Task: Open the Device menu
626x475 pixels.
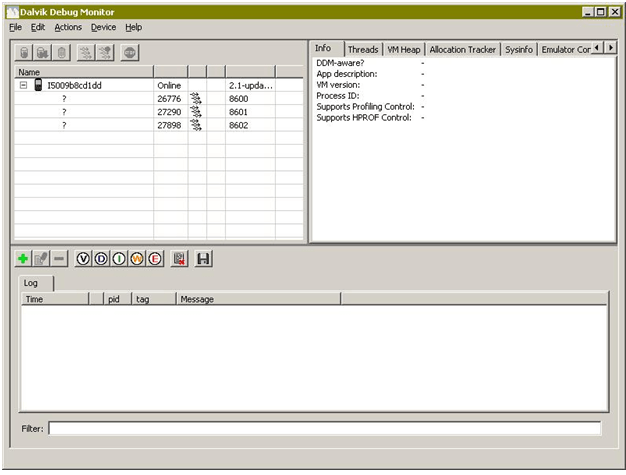Action: coord(103,27)
